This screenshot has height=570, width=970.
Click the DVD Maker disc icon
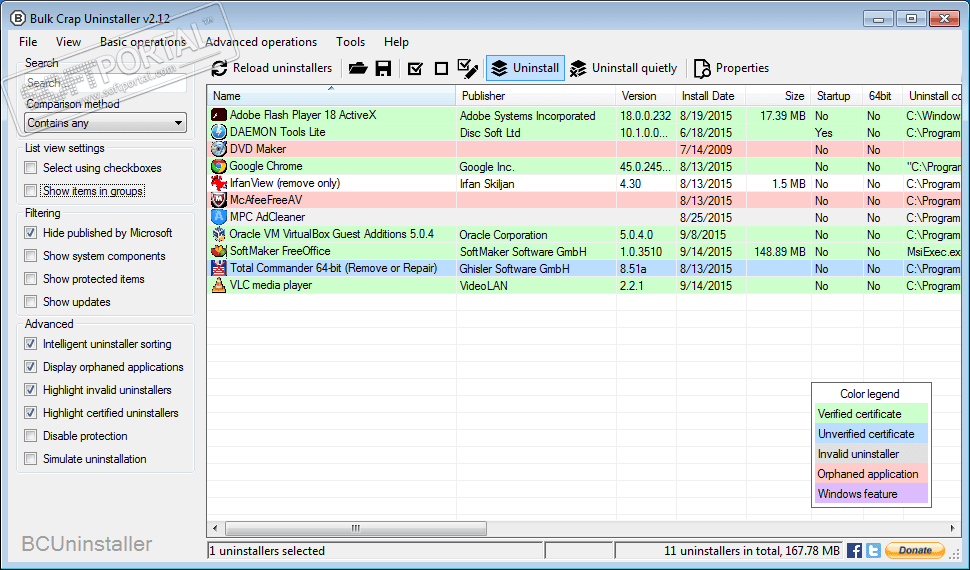(x=218, y=149)
